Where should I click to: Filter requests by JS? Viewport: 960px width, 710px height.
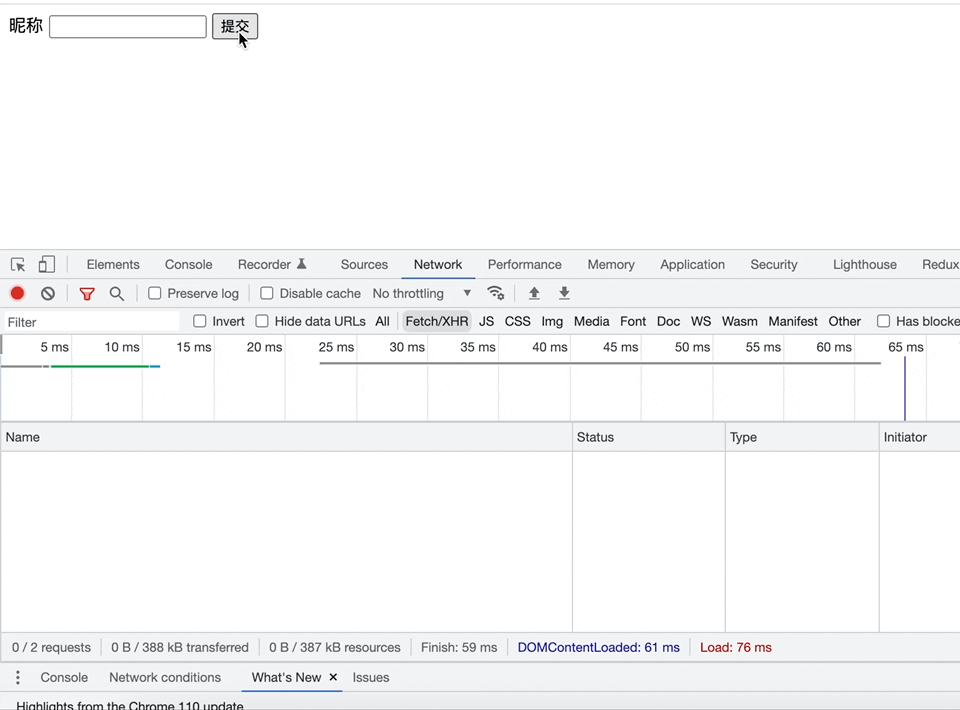tap(487, 321)
